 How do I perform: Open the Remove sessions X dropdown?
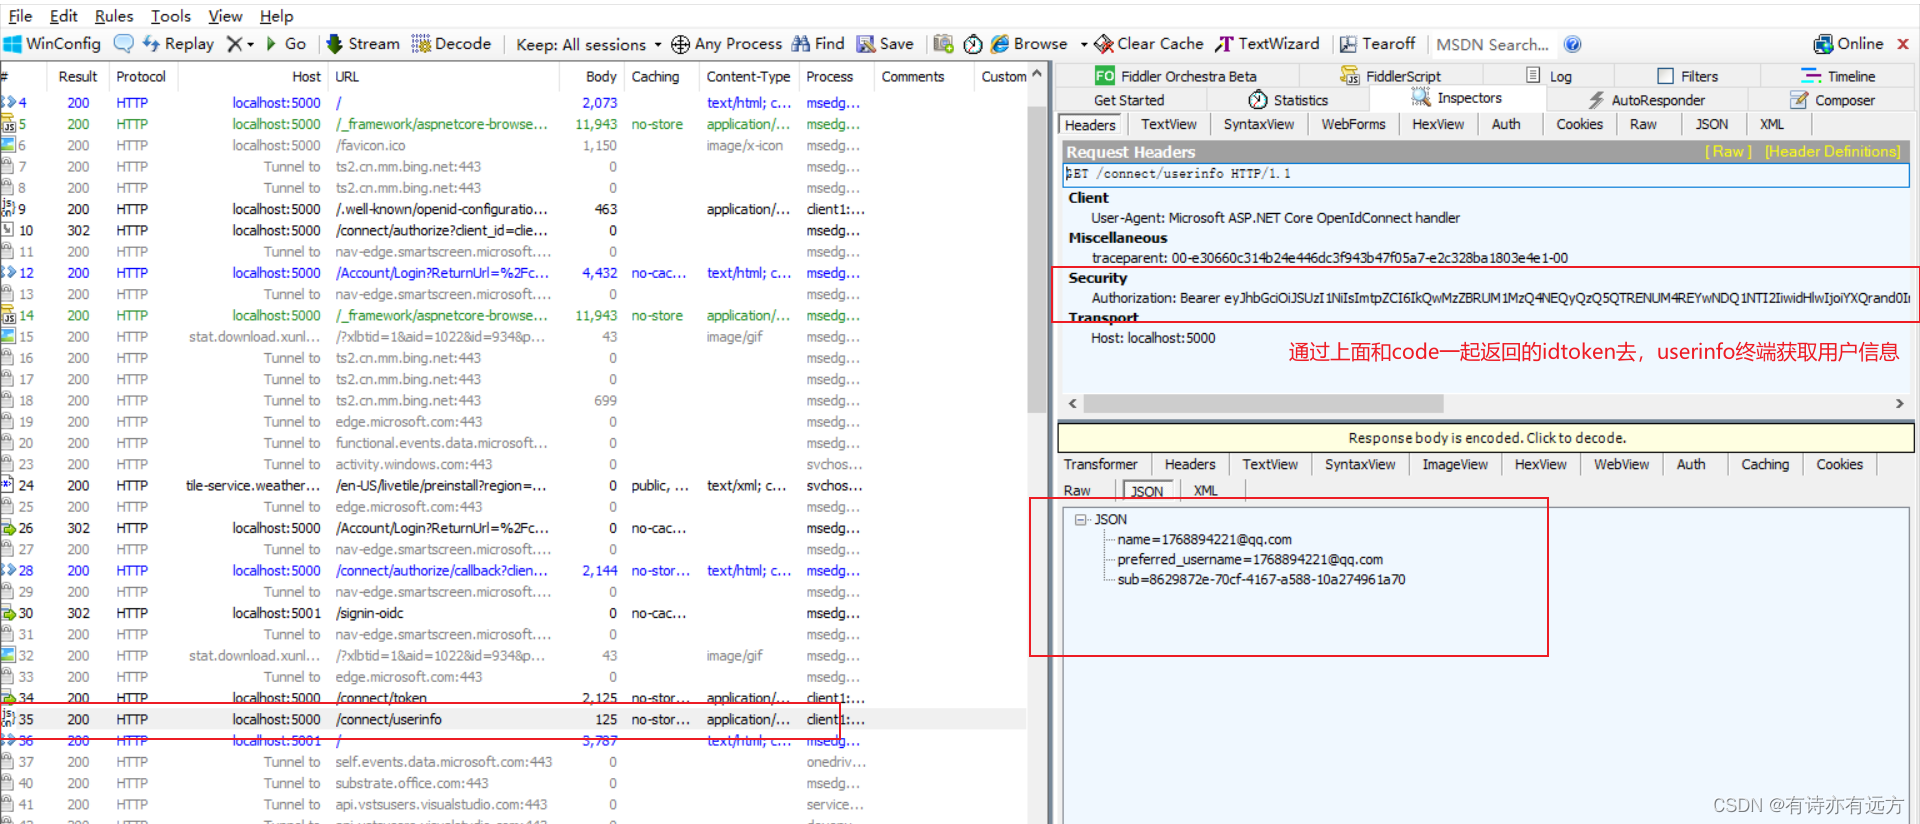point(240,44)
